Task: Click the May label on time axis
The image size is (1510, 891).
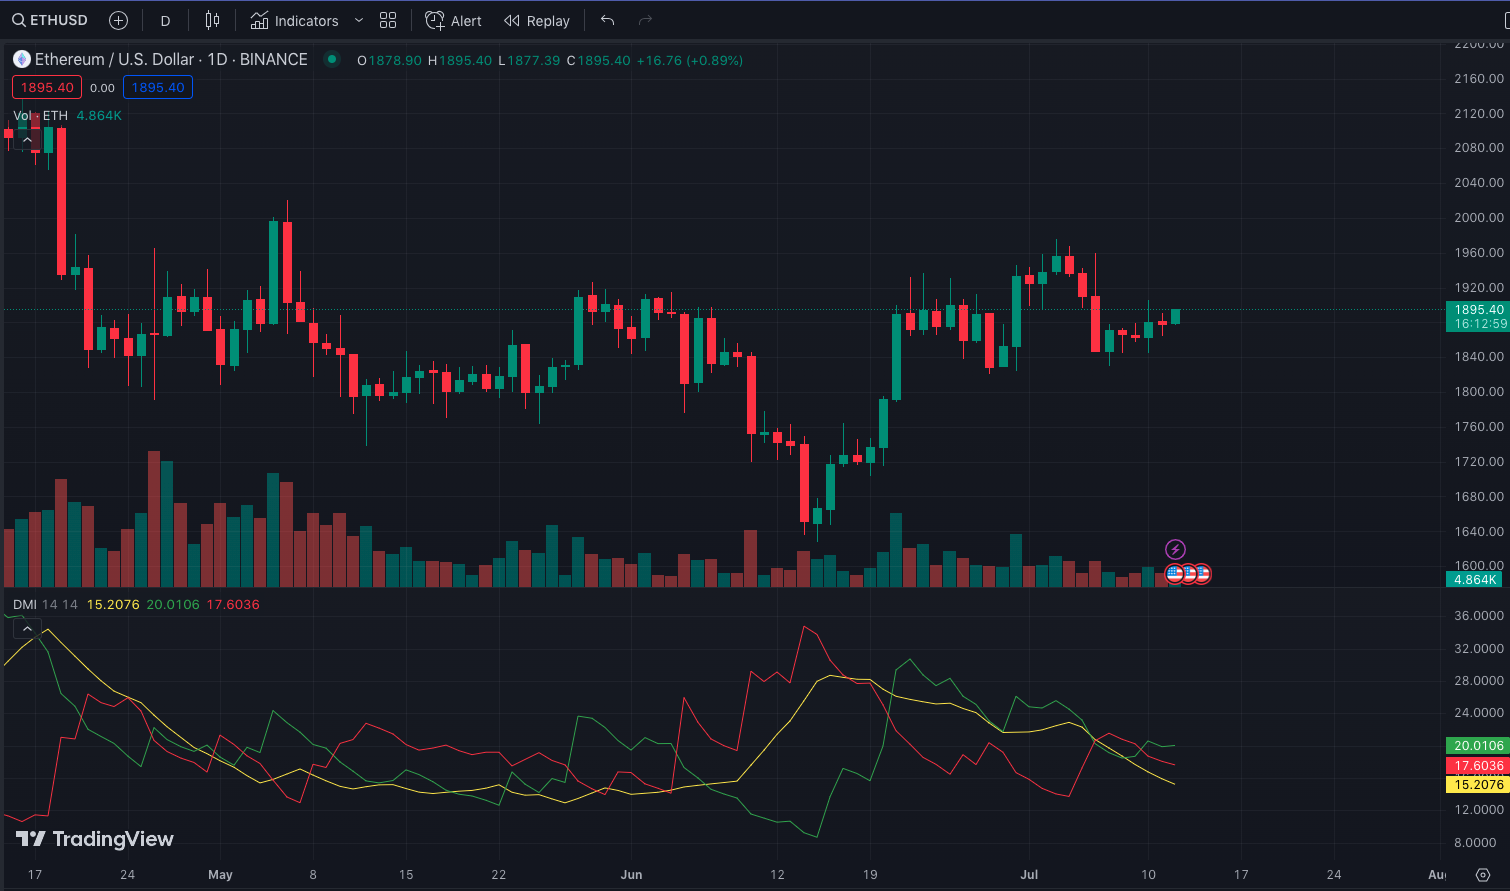Action: 220,875
